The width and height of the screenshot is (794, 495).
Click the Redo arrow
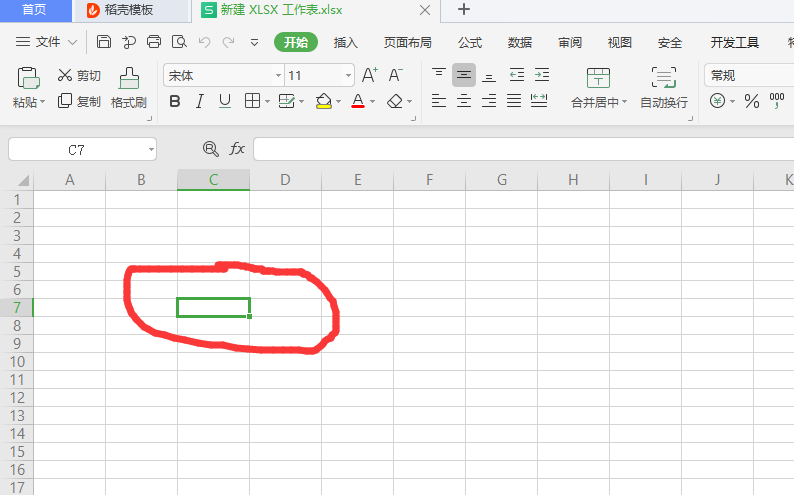pyautogui.click(x=229, y=42)
